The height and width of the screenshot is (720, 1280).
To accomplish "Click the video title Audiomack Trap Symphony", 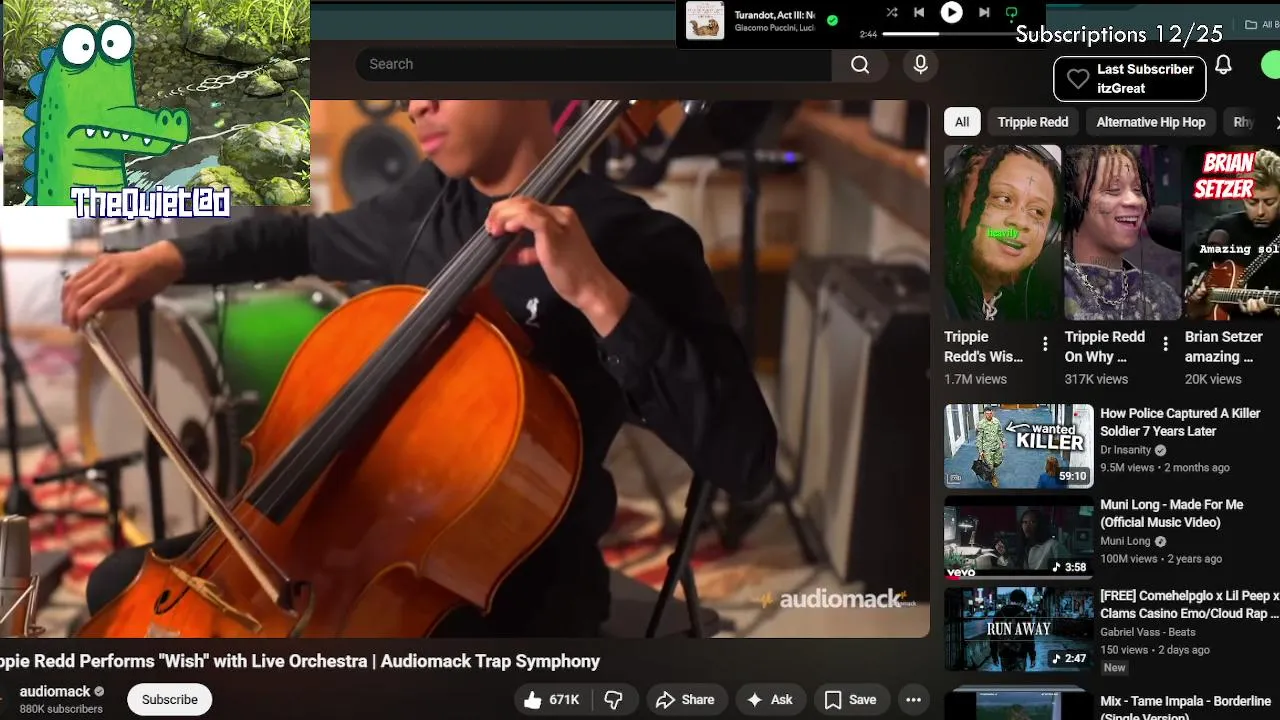I will point(299,661).
